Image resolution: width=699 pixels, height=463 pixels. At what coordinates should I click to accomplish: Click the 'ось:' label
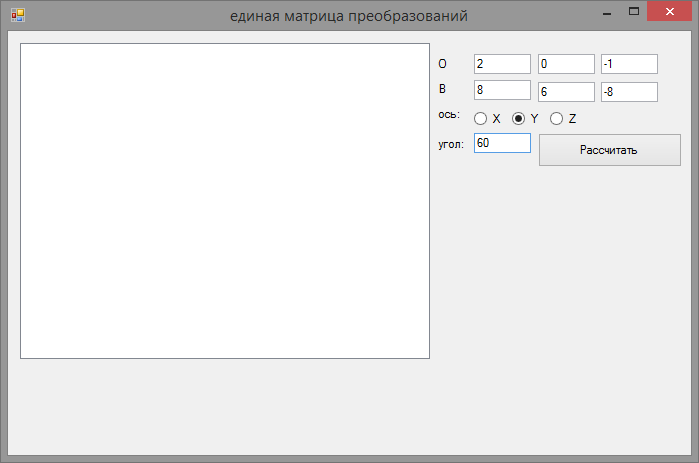tap(449, 115)
